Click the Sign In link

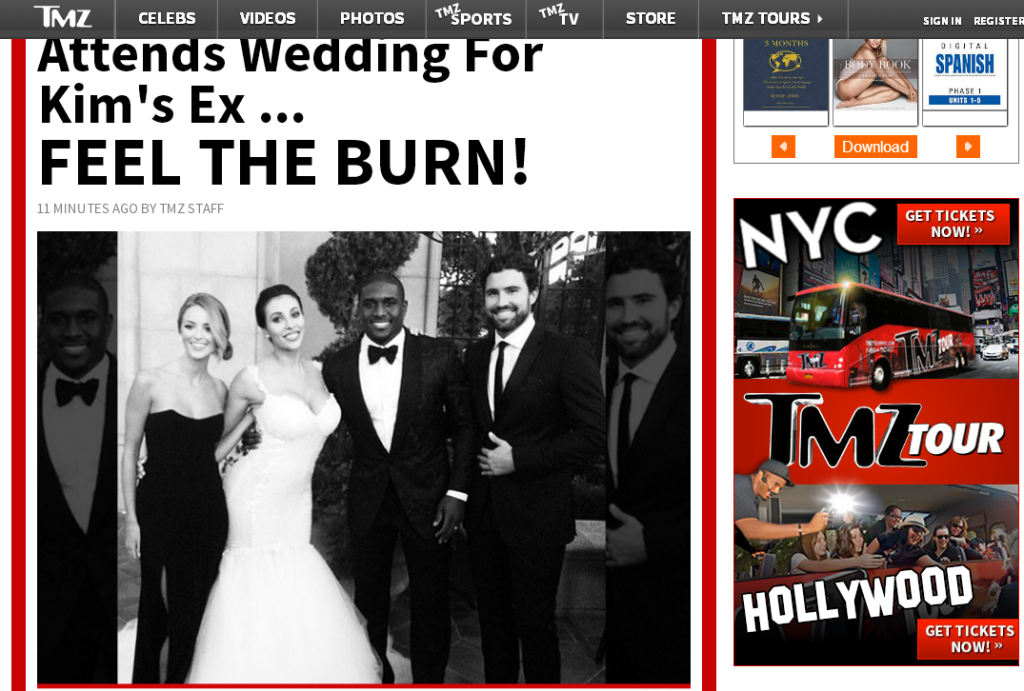[x=942, y=21]
